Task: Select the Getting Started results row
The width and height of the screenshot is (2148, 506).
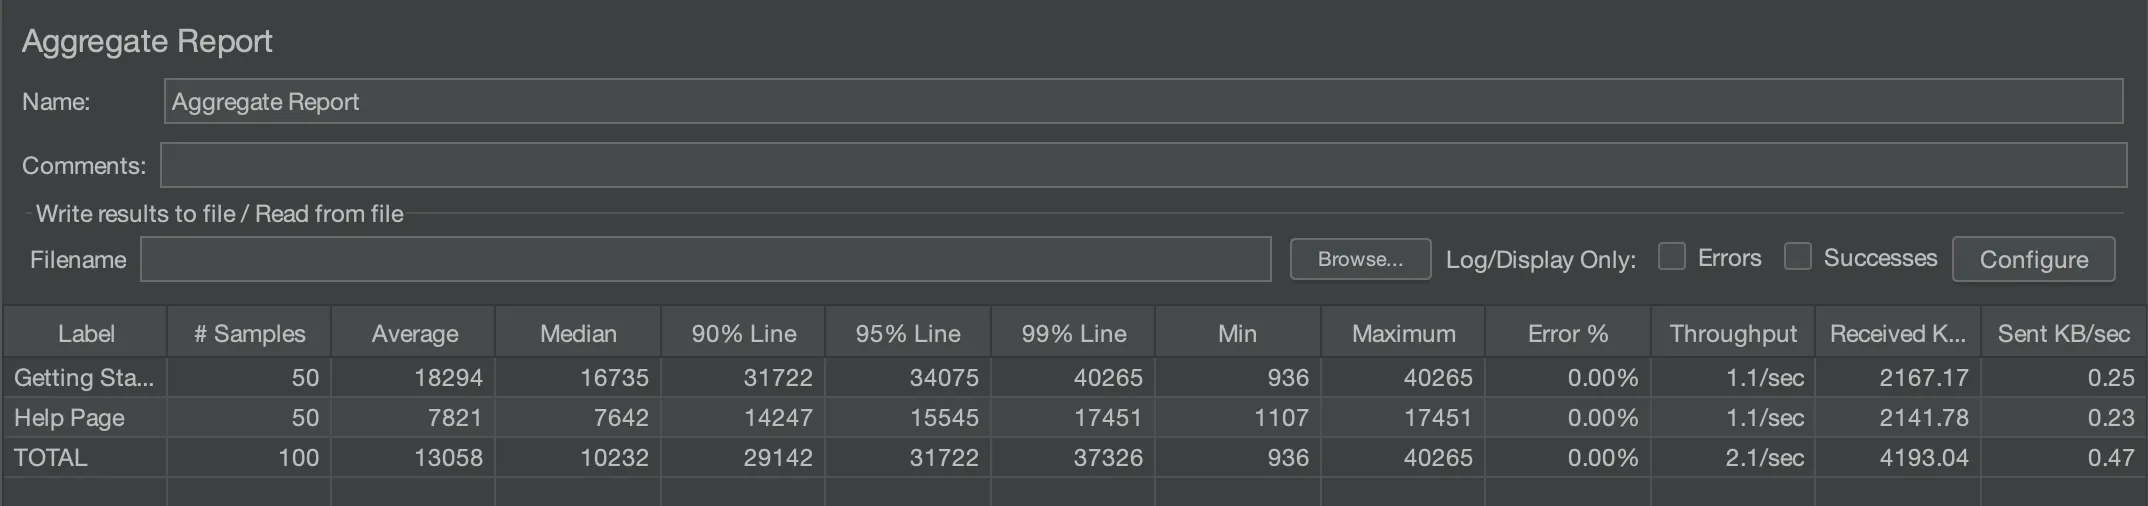Action: click(x=84, y=378)
